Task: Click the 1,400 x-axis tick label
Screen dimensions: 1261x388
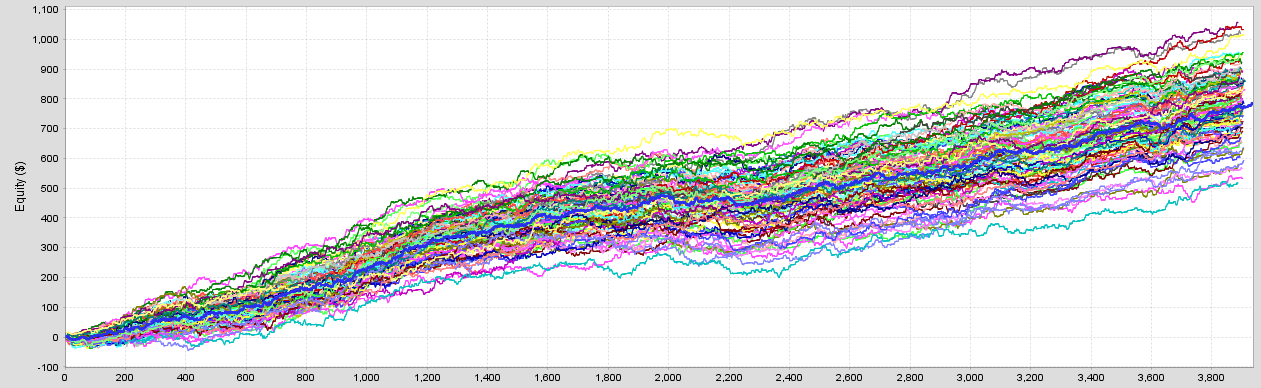Action: [487, 379]
